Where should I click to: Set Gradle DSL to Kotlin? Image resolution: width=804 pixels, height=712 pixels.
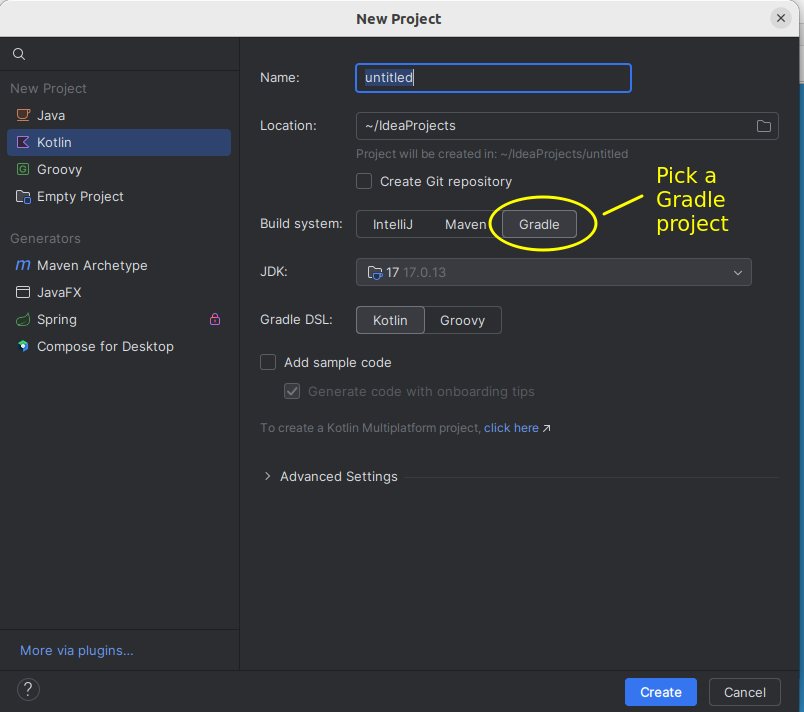pos(390,320)
